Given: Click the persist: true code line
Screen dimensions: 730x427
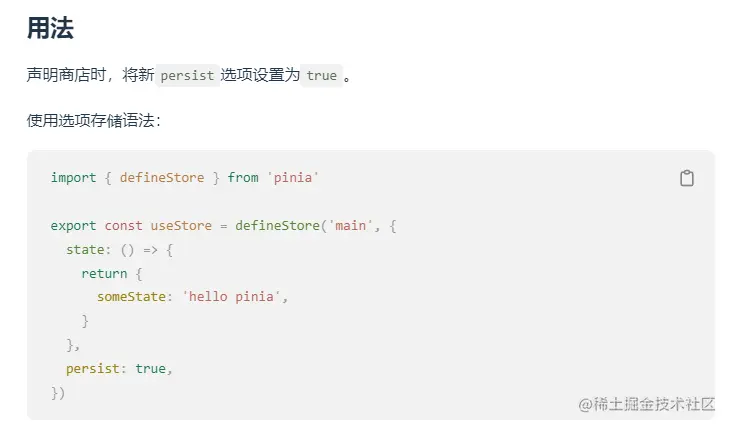Looking at the screenshot, I should pyautogui.click(x=119, y=369).
